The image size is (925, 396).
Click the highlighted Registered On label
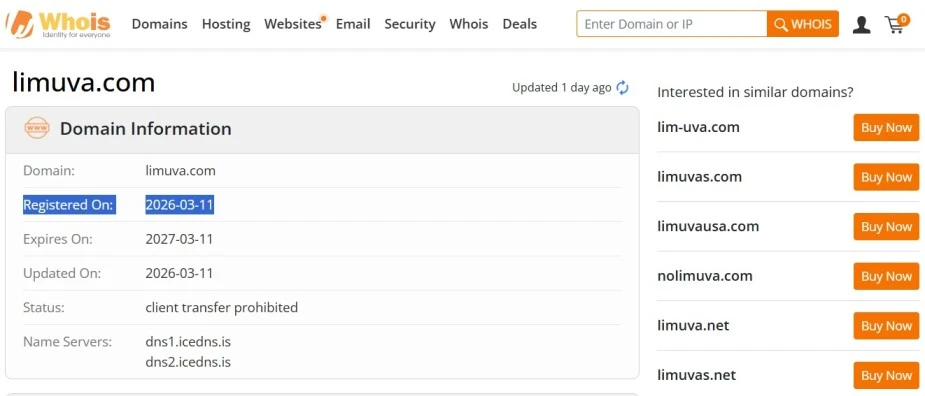tap(69, 205)
